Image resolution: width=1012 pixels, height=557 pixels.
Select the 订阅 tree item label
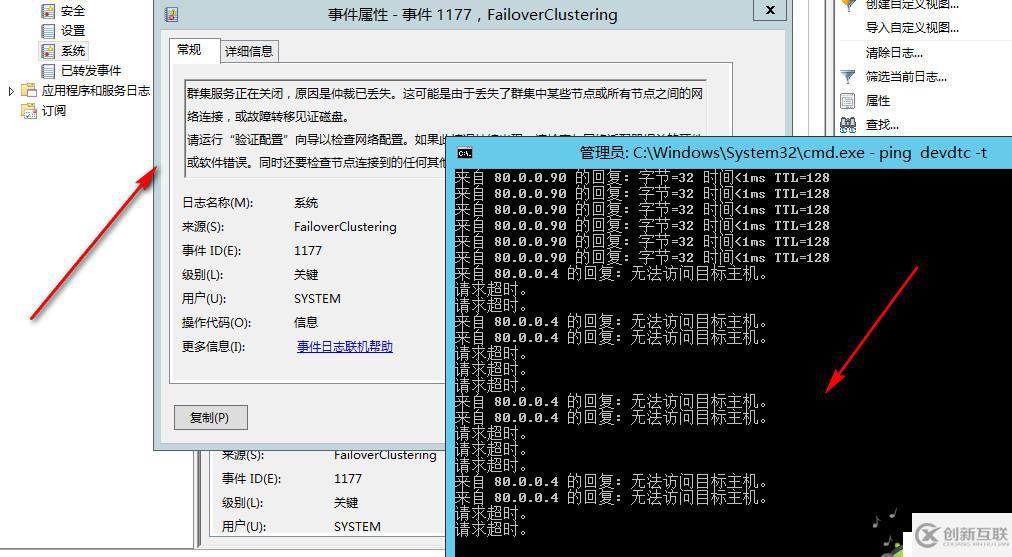pyautogui.click(x=54, y=110)
